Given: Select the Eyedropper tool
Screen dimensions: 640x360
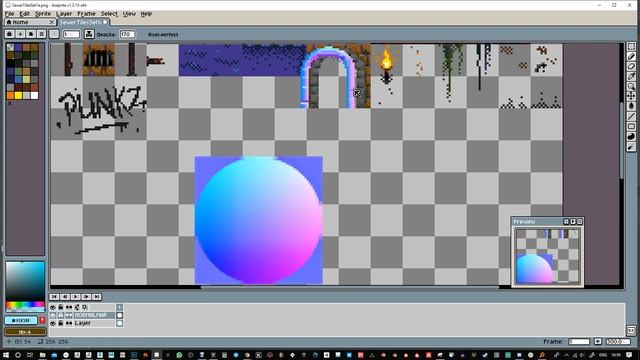Looking at the screenshot, I should [631, 76].
